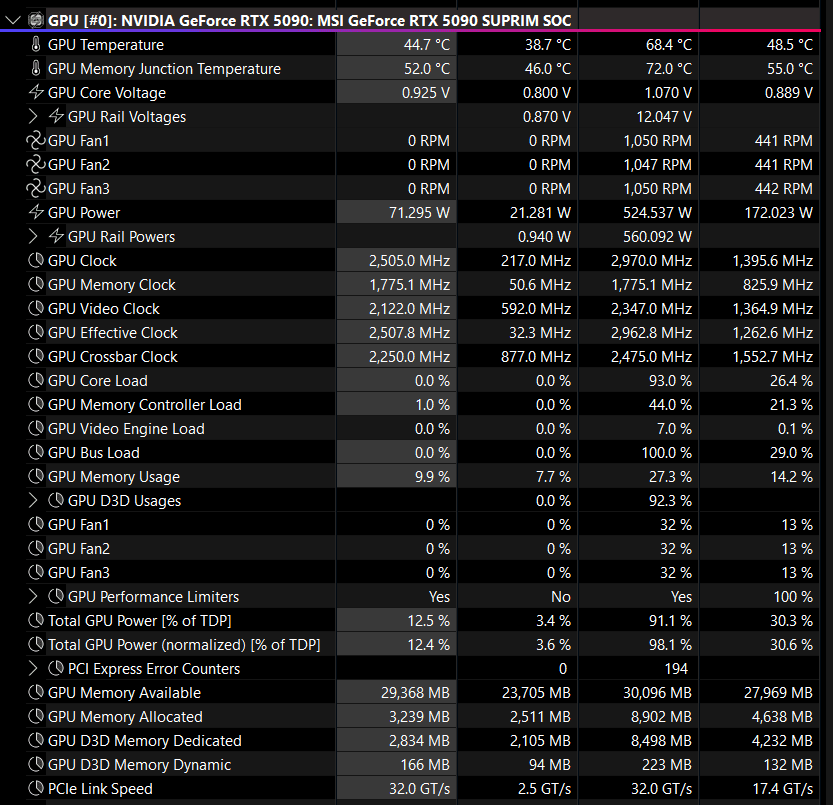The image size is (833, 805).
Task: Expand the GPU Performance Limiters group
Action: click(x=33, y=597)
